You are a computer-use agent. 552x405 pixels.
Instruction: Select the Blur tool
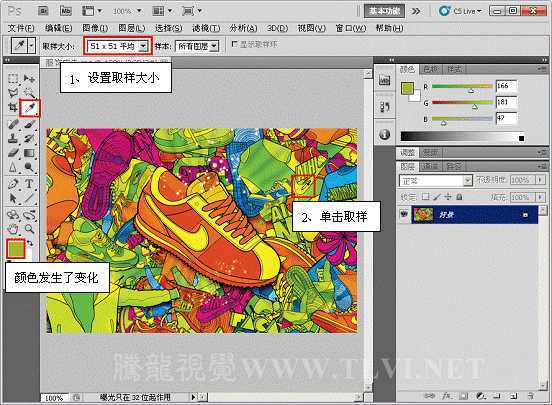(x=13, y=167)
